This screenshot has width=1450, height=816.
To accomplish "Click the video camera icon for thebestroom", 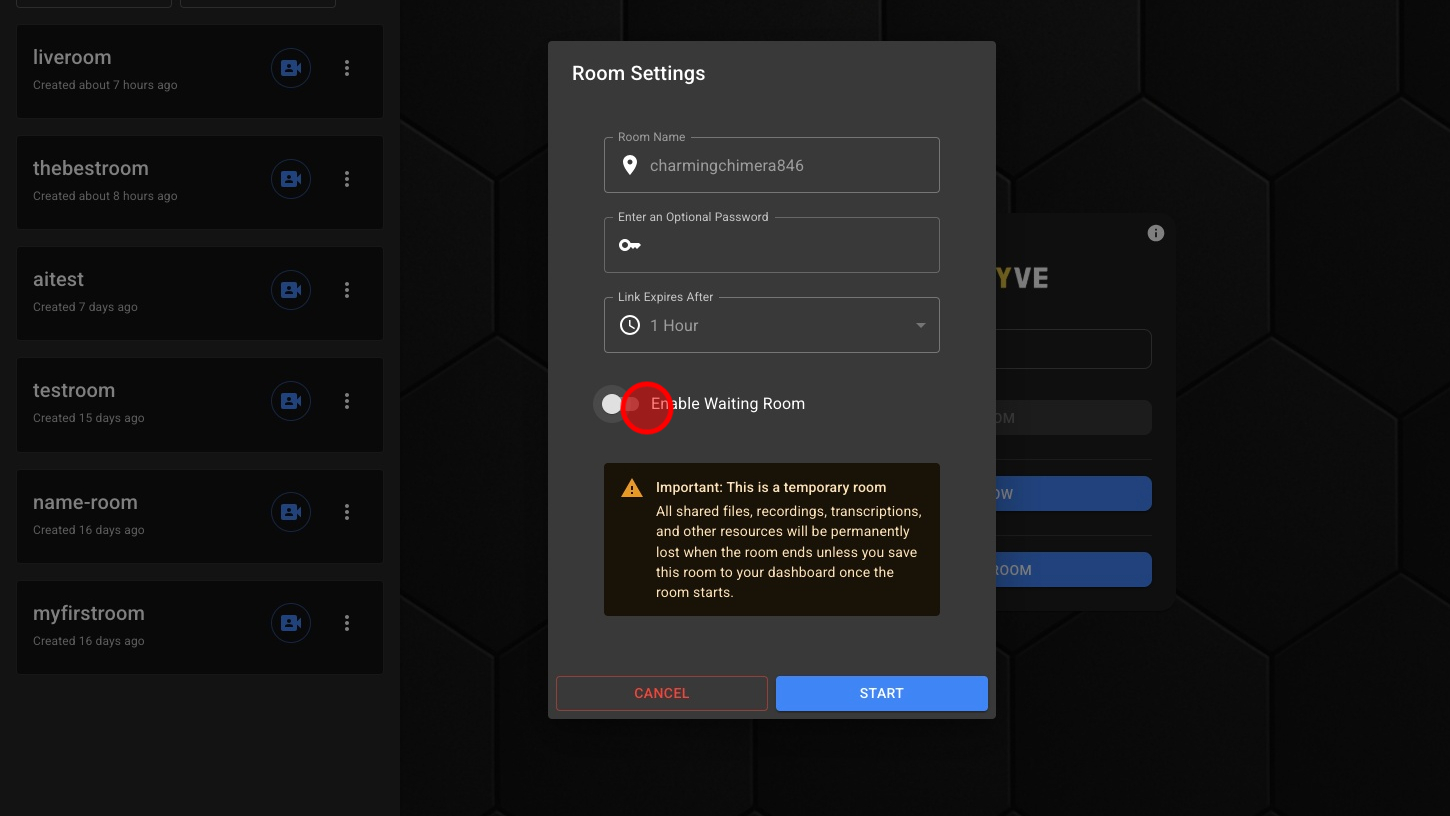I will coord(291,179).
